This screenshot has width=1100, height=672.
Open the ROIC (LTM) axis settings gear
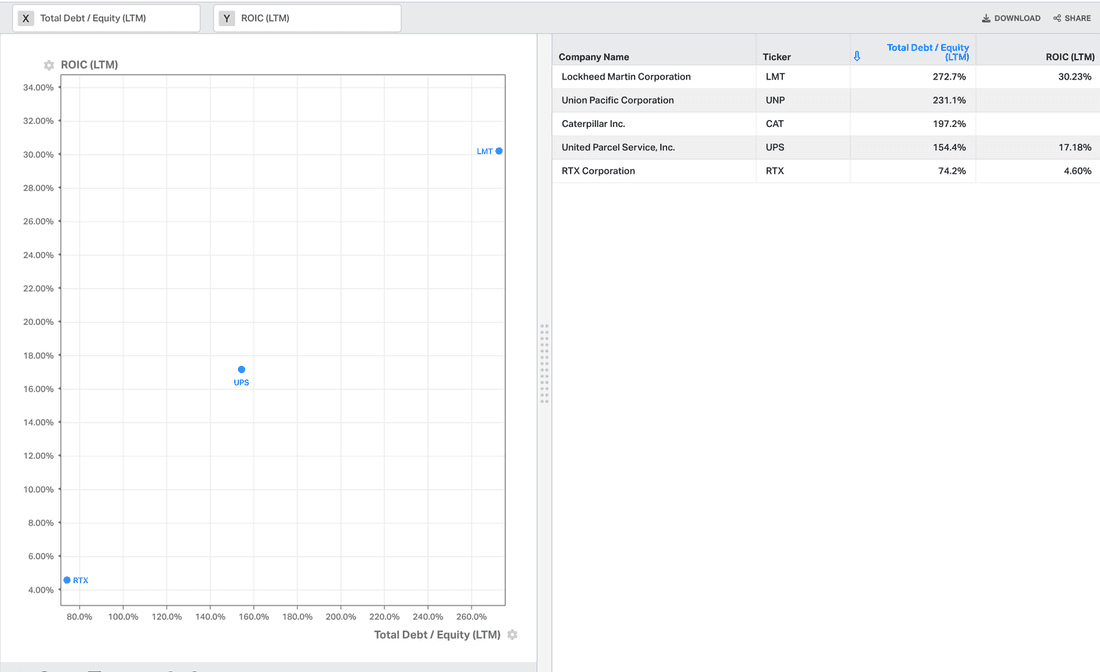pos(48,65)
